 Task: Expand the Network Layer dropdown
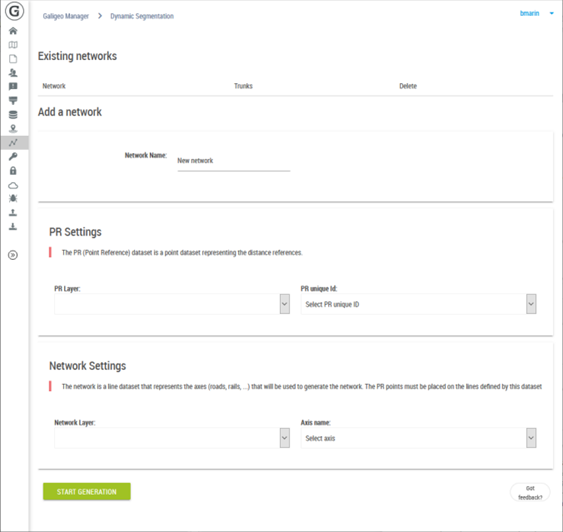(x=172, y=438)
